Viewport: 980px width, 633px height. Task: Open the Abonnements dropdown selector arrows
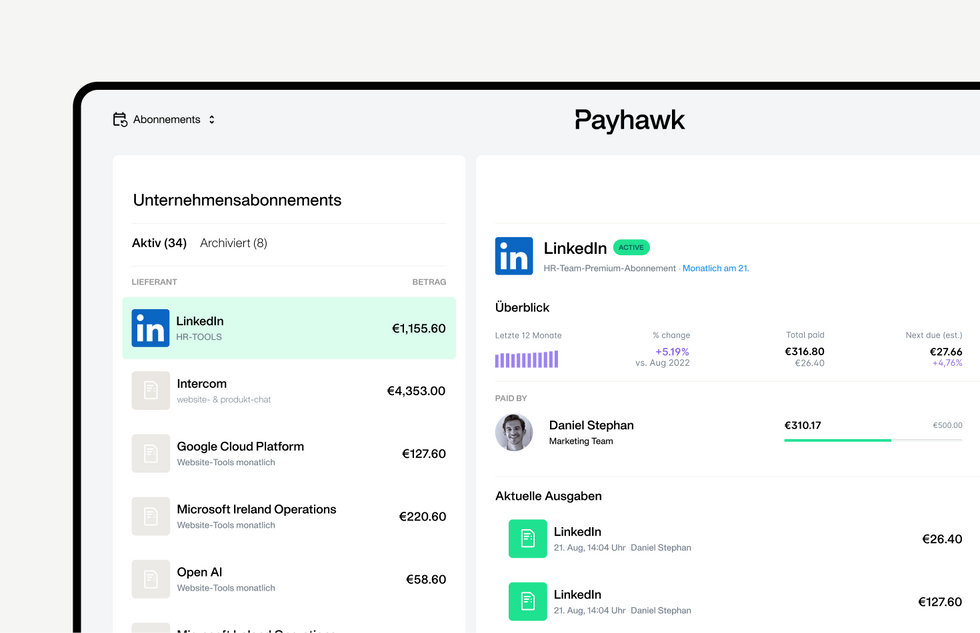[x=212, y=119]
